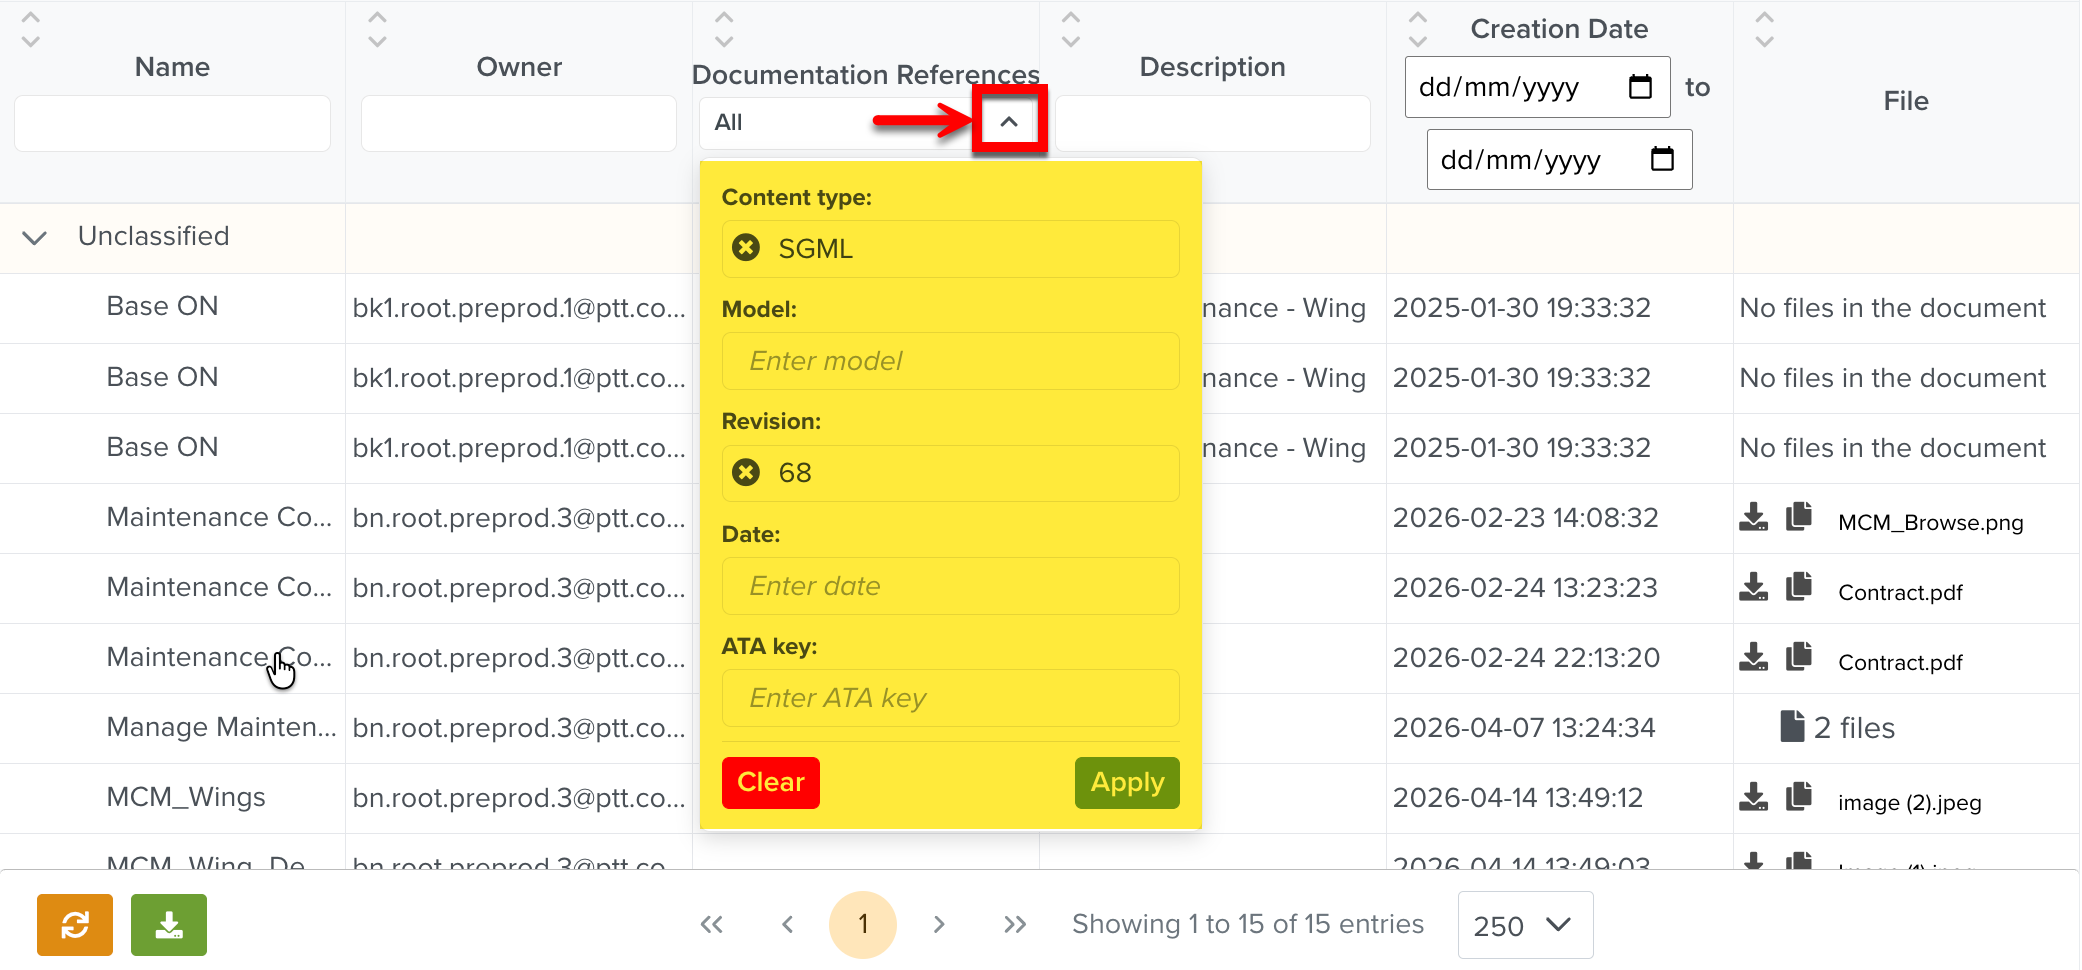Screen dimensions: 2082x970
Task: Open the 2 files attachment for Manage Maintenance
Action: coord(1839,727)
